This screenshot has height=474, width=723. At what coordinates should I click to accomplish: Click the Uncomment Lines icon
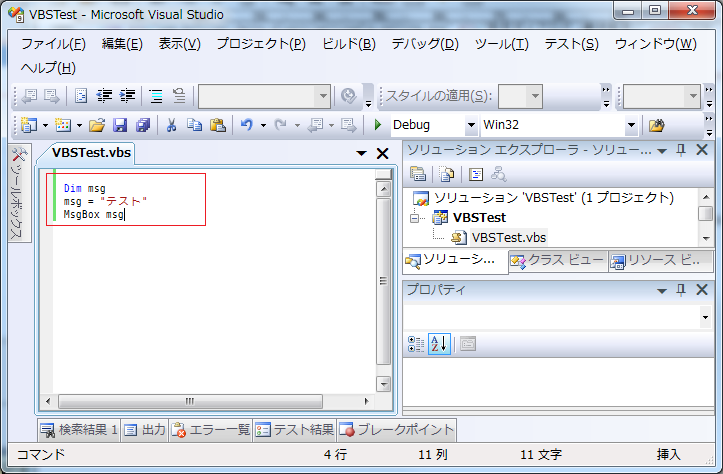coord(179,95)
